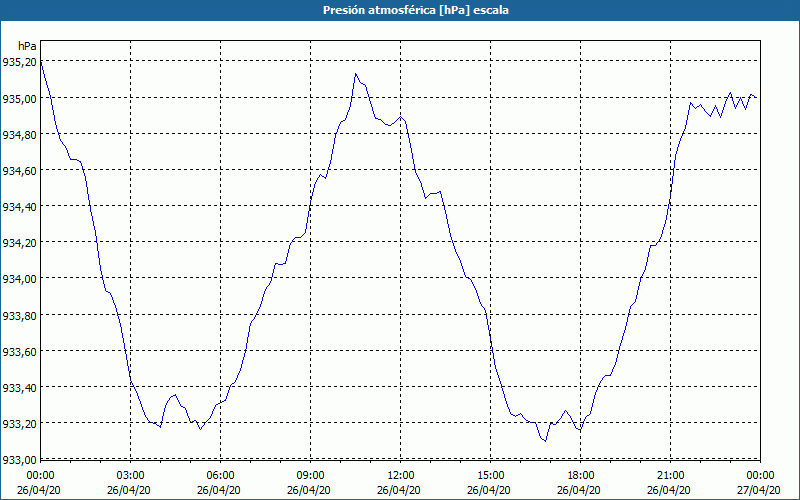800x500 pixels.
Task: Click the 934,60 y-axis label
Action: click(x=20, y=170)
